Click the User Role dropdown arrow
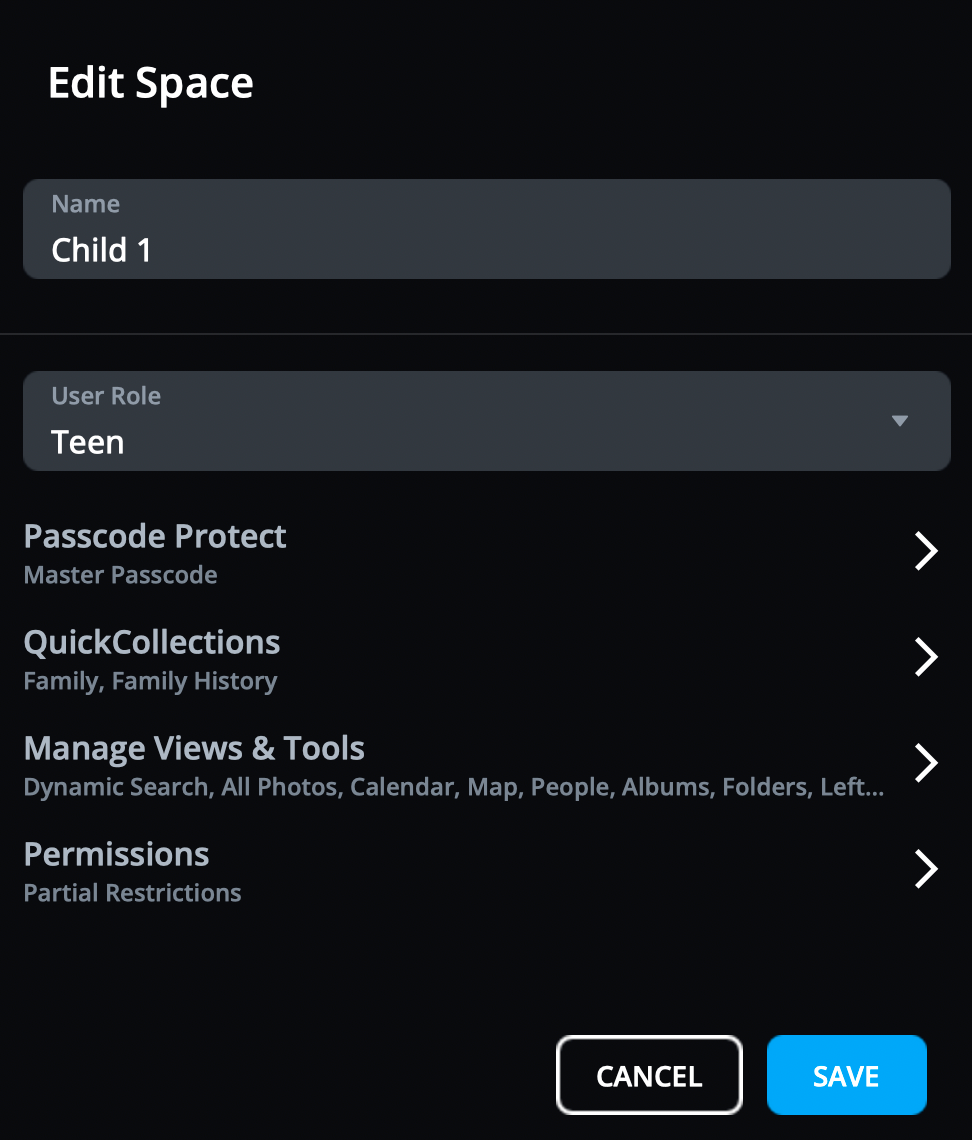Image resolution: width=972 pixels, height=1140 pixels. pyautogui.click(x=899, y=421)
